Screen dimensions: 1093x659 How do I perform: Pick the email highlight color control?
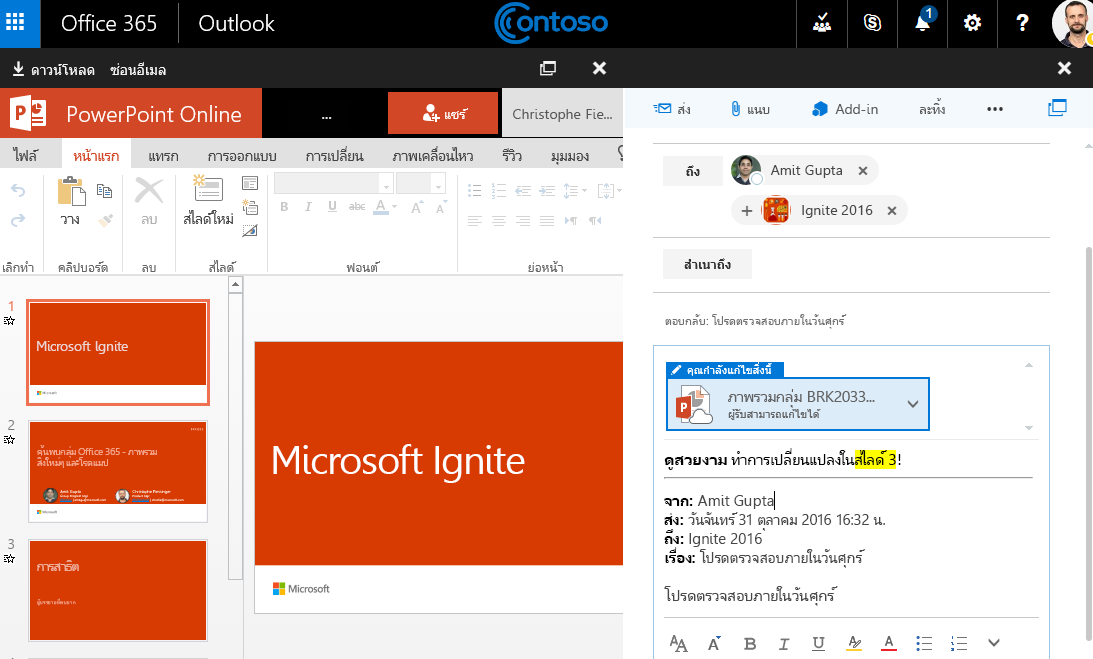coord(854,644)
